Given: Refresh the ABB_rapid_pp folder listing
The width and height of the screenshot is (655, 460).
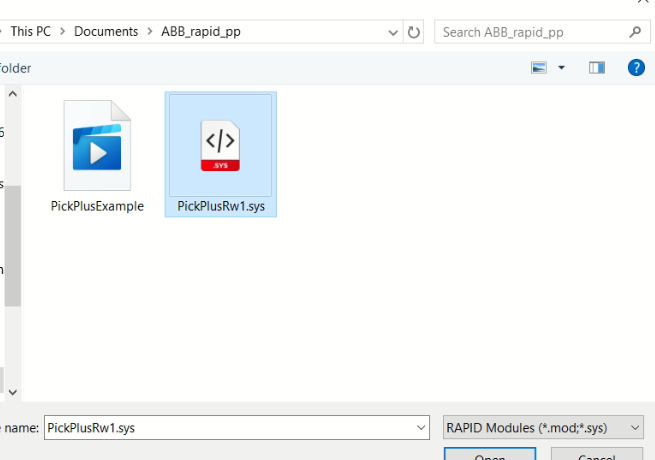Looking at the screenshot, I should coord(413,32).
